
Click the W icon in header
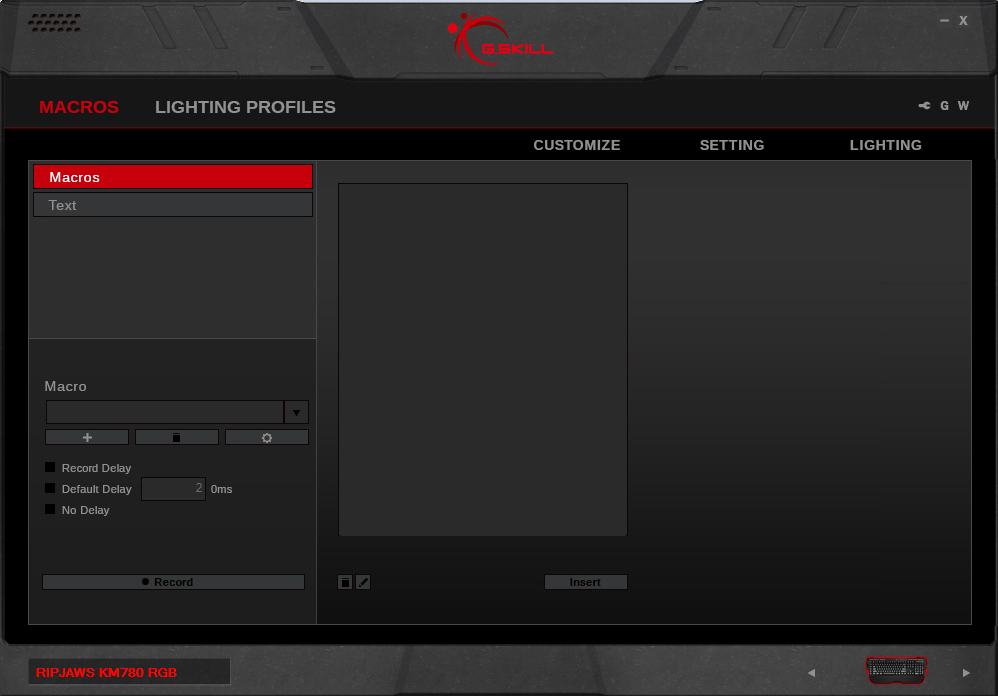click(x=964, y=106)
